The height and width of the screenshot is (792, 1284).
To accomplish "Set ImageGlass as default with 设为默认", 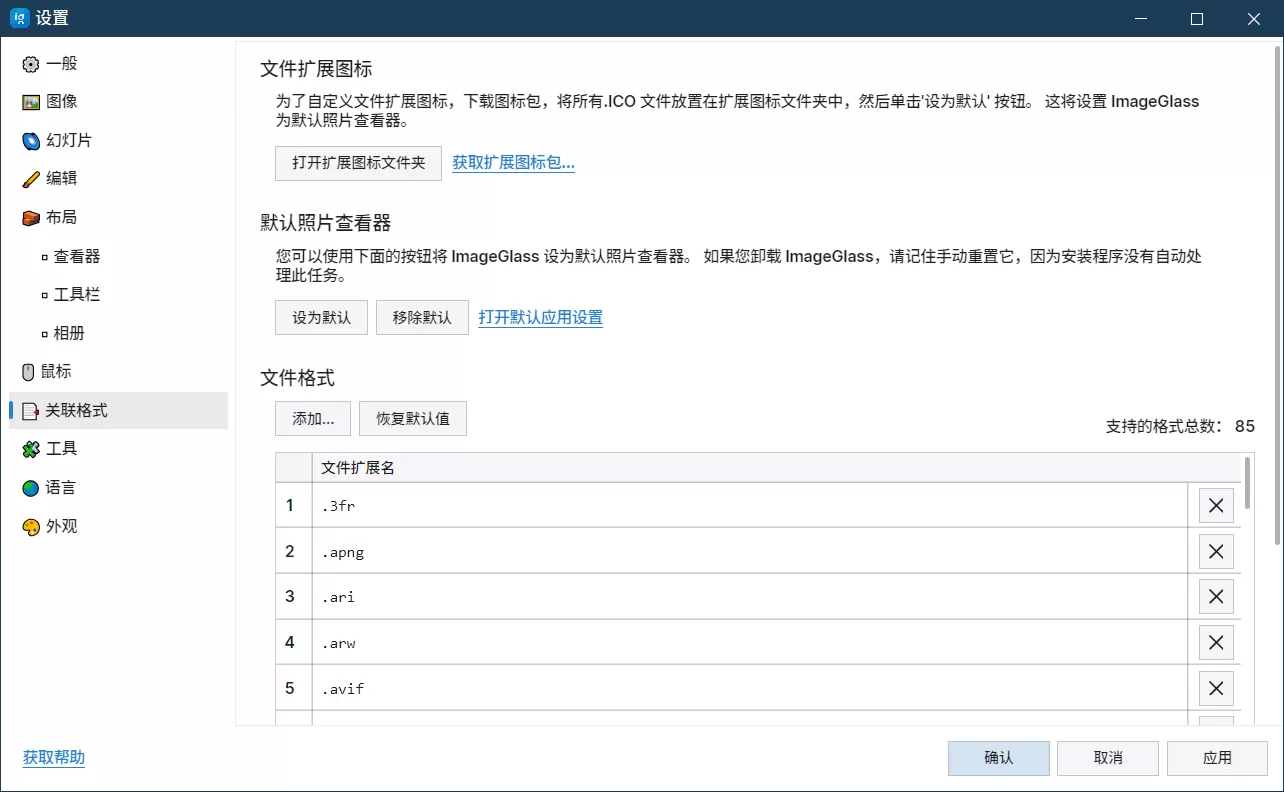I will click(320, 317).
